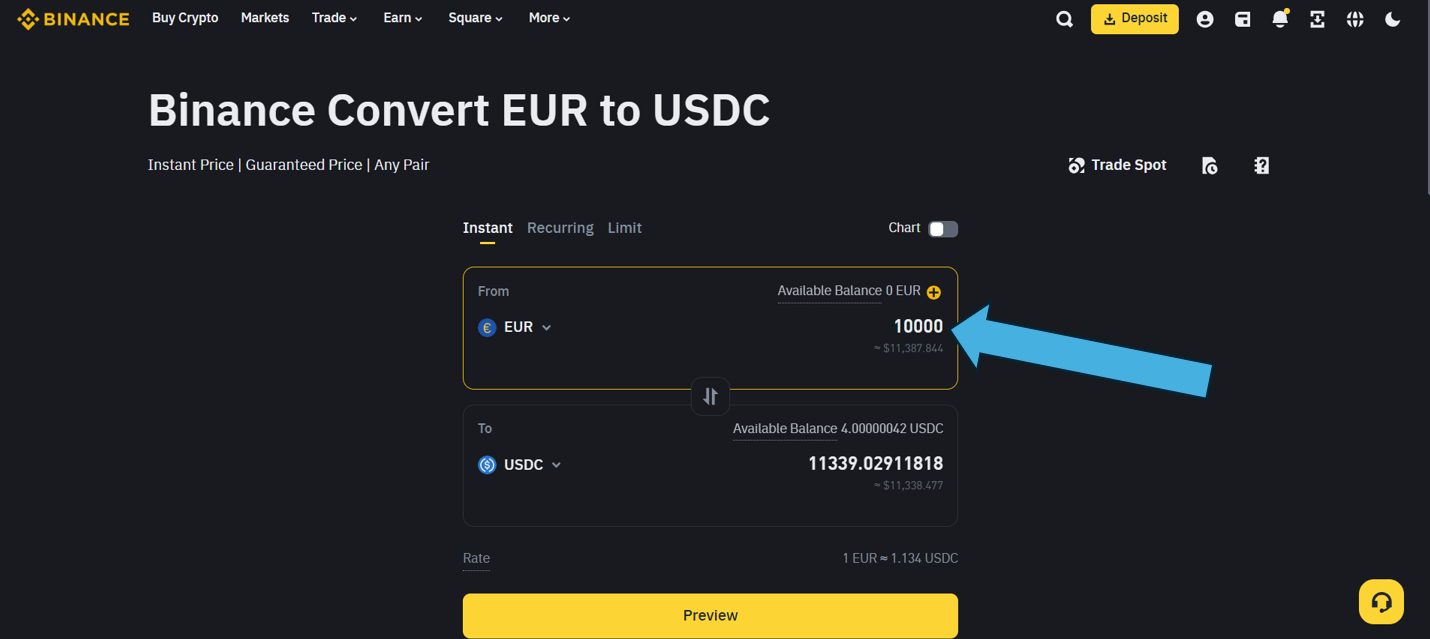1430x639 pixels.
Task: Switch to the Limit tab
Action: [625, 228]
